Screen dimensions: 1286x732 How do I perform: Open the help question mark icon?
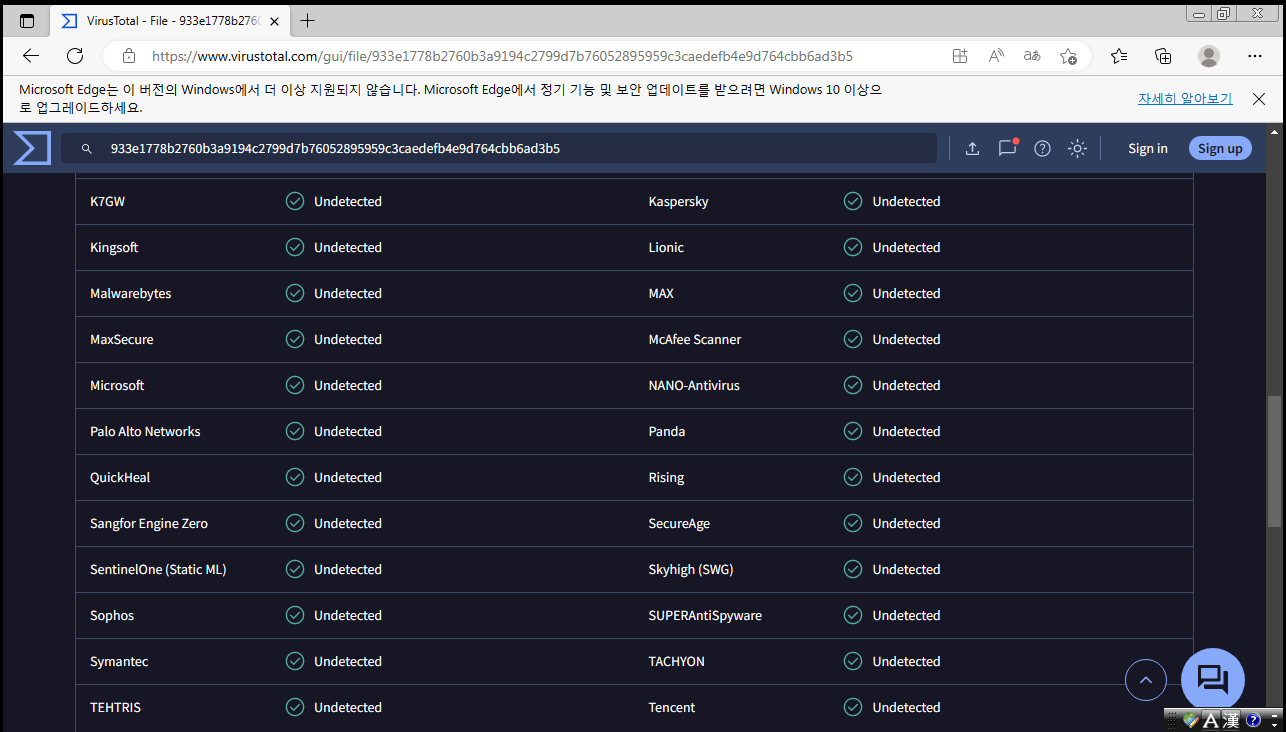1042,149
